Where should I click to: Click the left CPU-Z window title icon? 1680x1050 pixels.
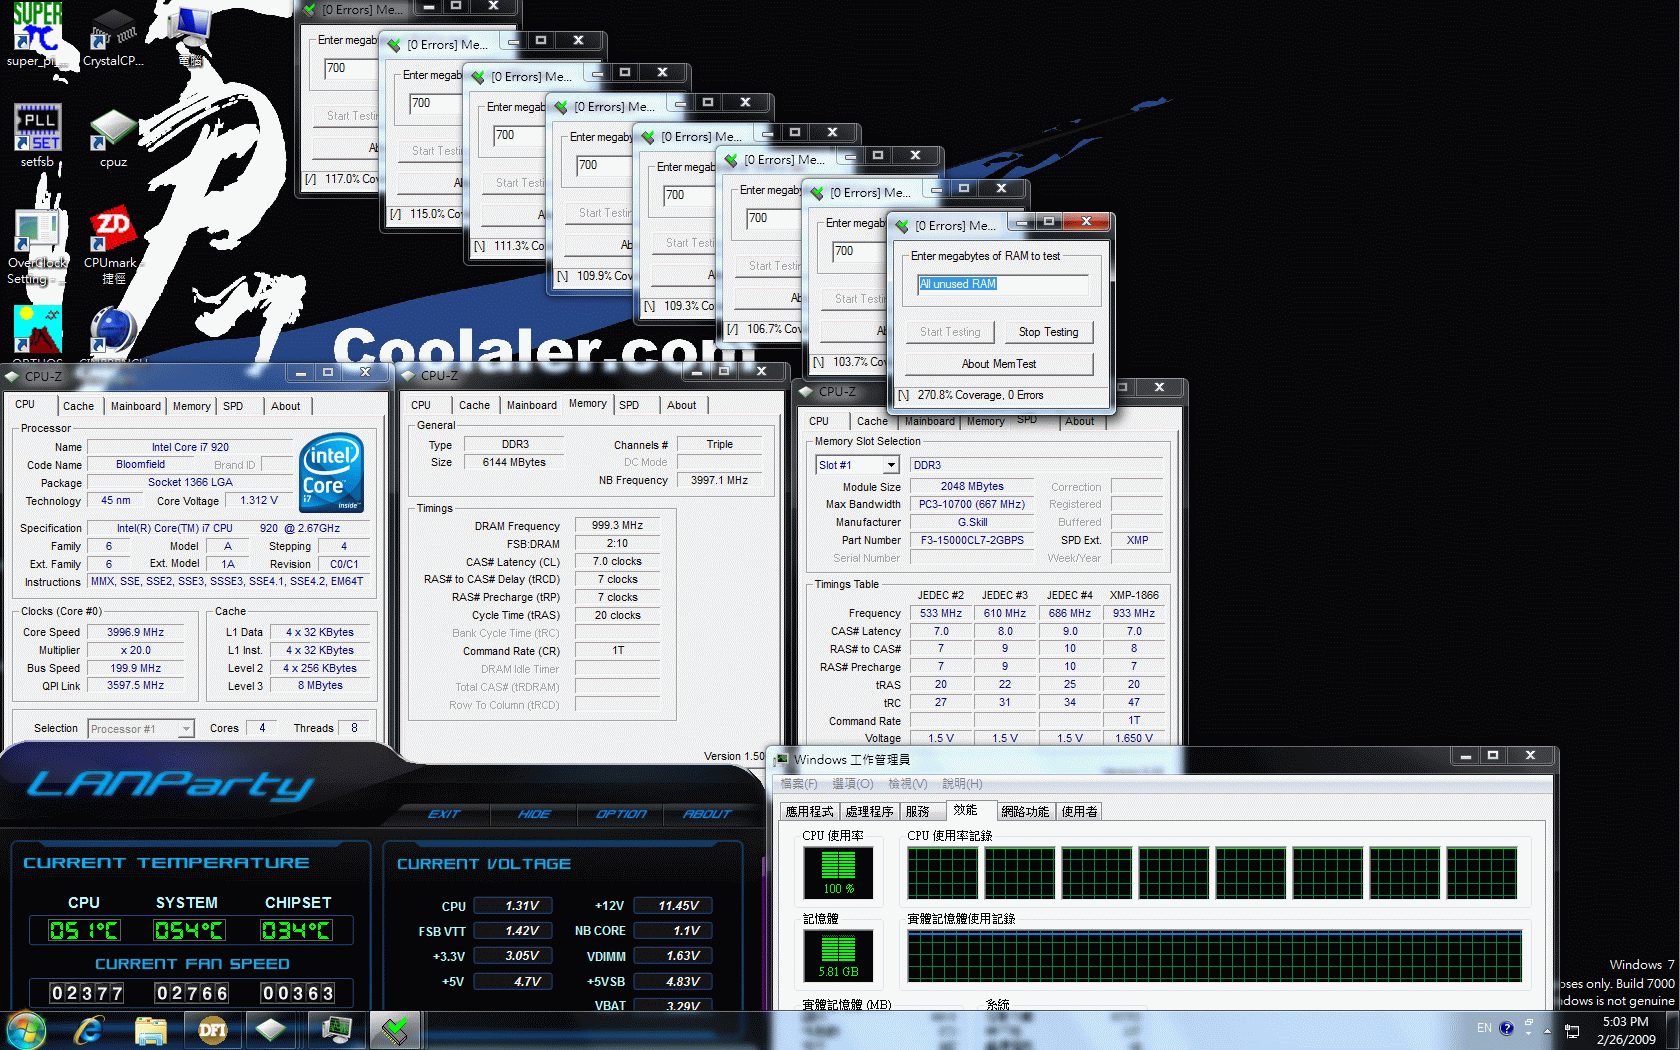(x=12, y=376)
